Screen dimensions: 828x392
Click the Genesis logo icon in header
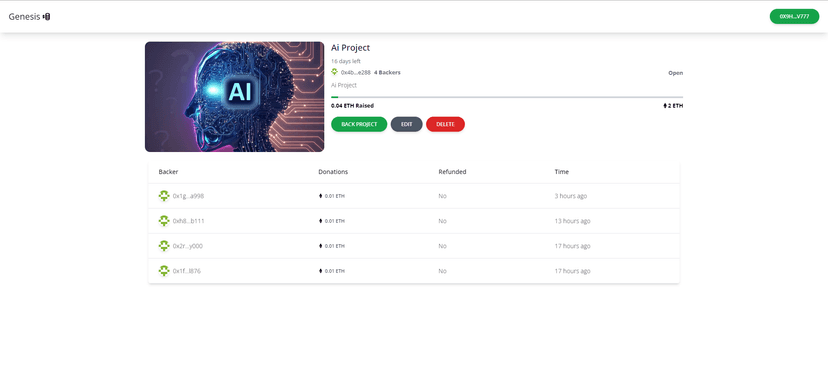tap(46, 17)
